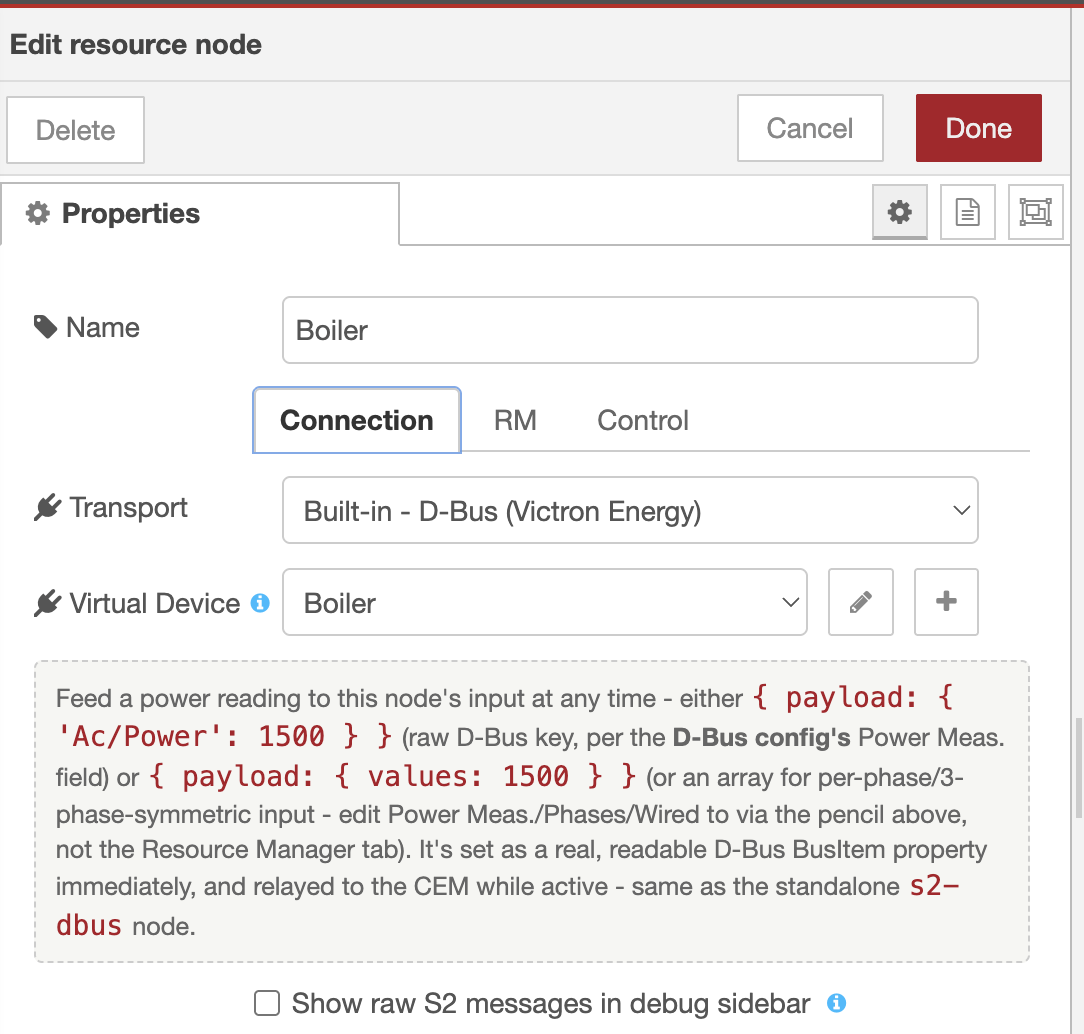1084x1034 pixels.
Task: Click the "D-Bus config's" bold text
Action: coord(761,737)
